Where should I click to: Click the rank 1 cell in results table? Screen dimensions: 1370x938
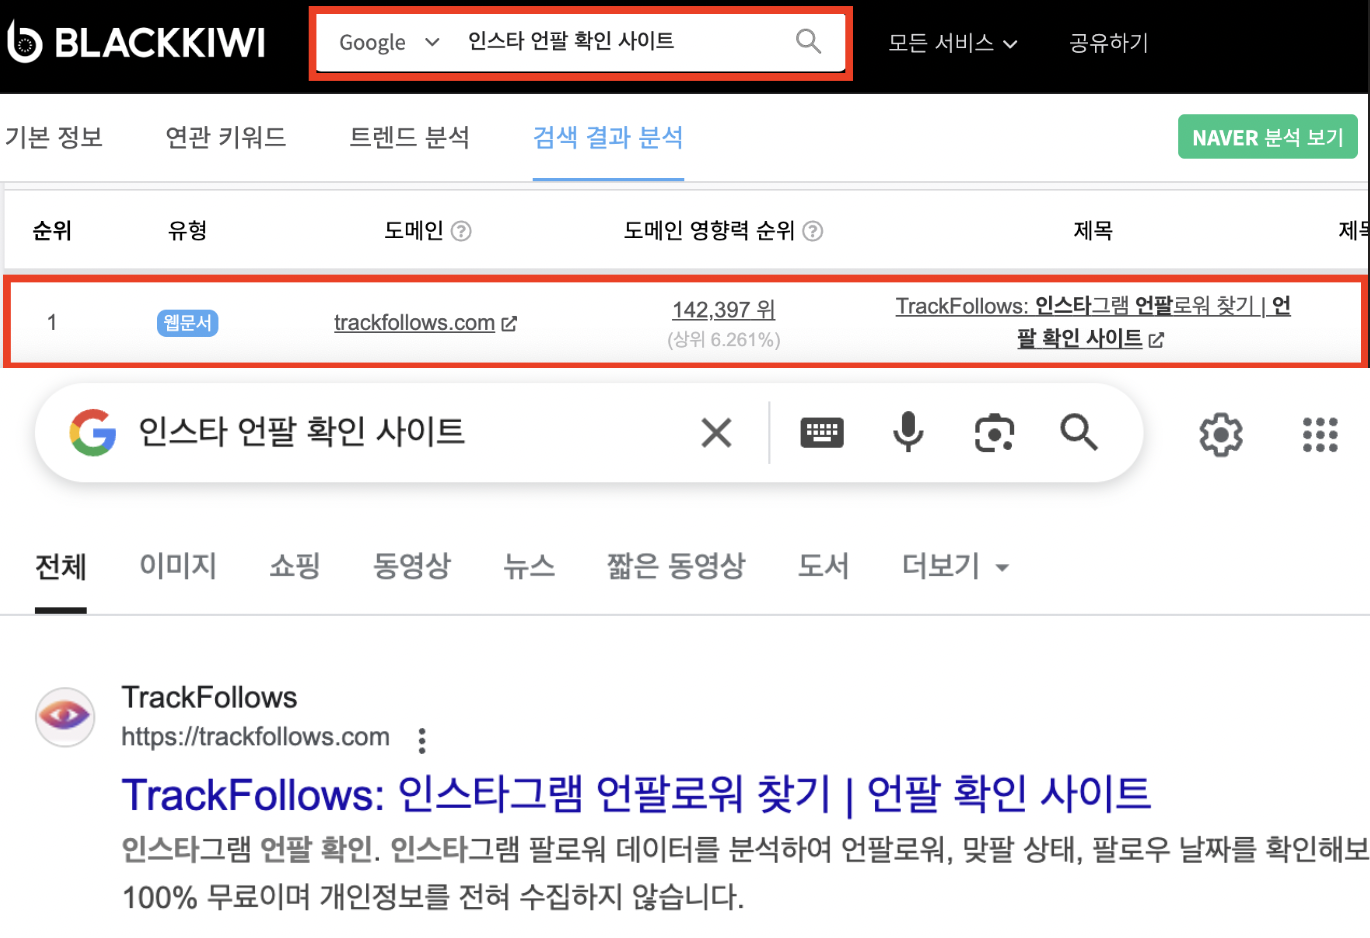[52, 323]
